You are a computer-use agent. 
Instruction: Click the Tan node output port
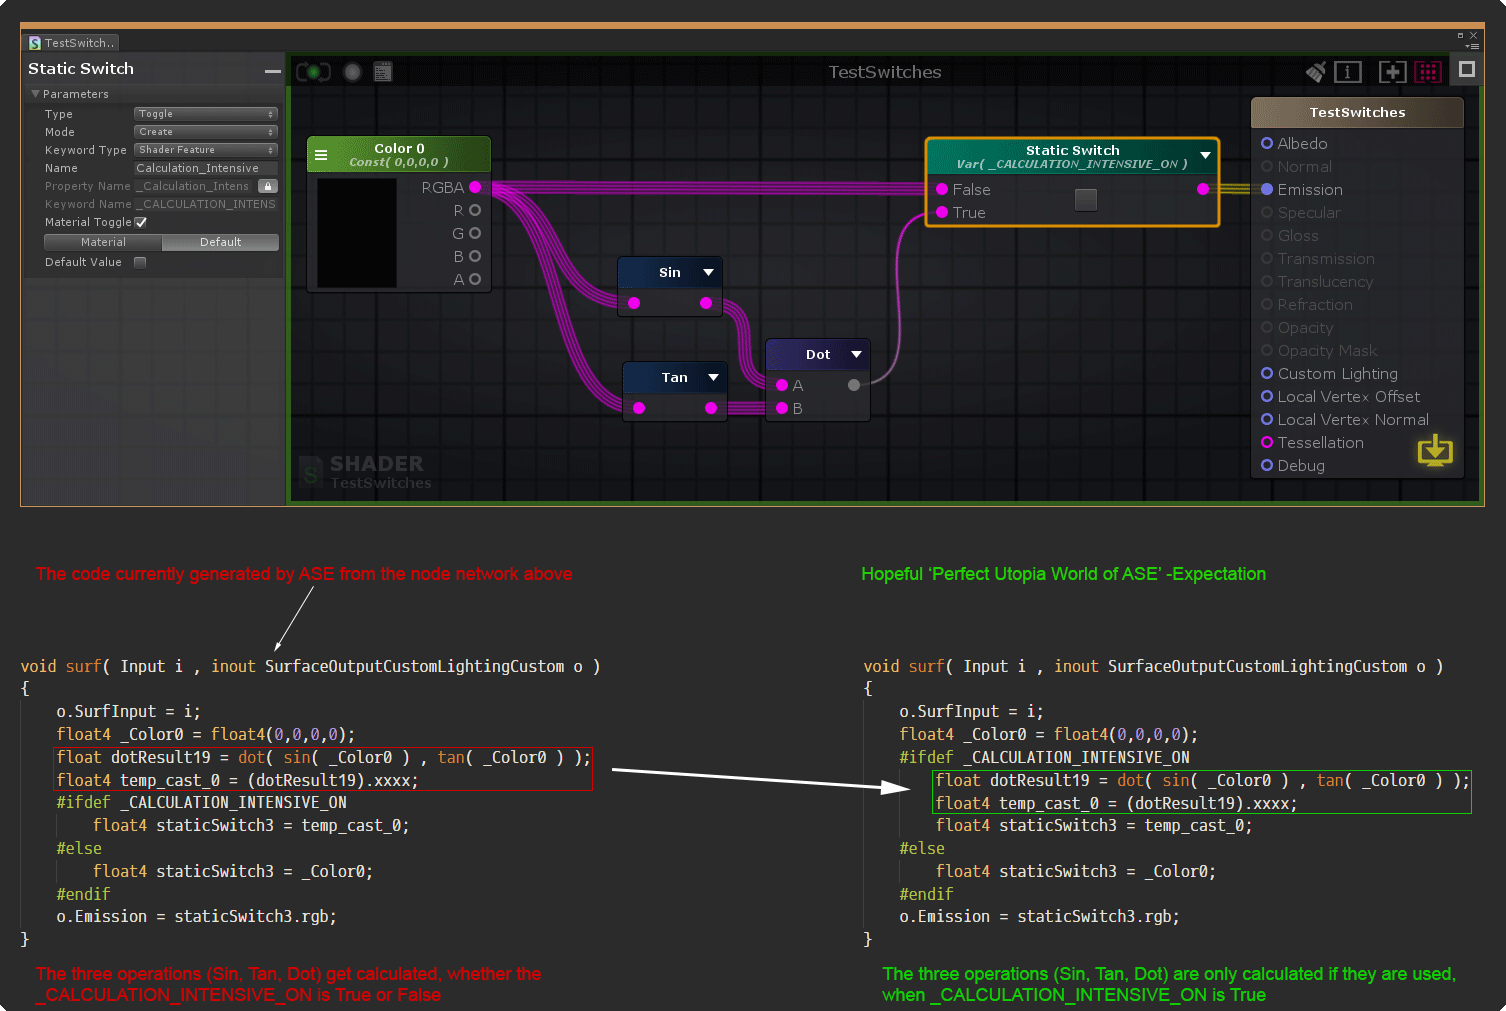pos(711,408)
